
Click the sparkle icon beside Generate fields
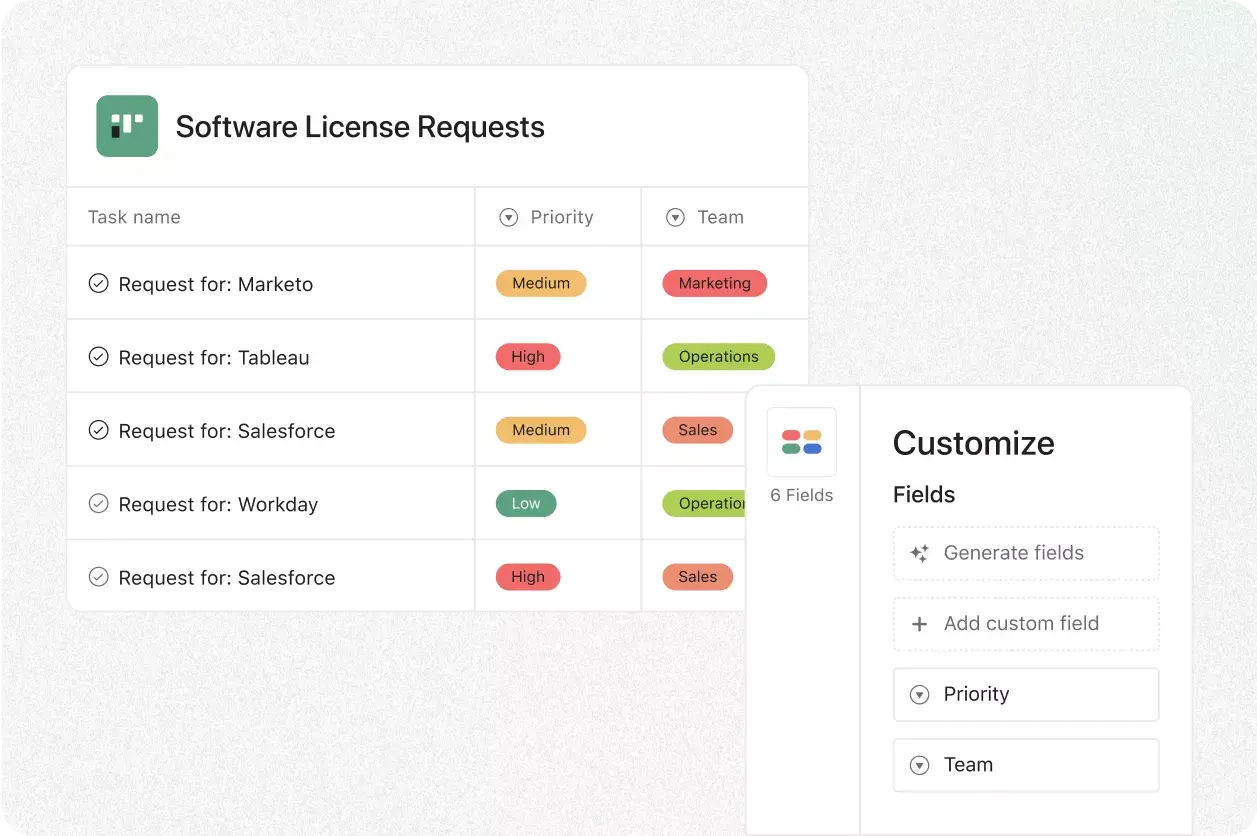click(919, 553)
